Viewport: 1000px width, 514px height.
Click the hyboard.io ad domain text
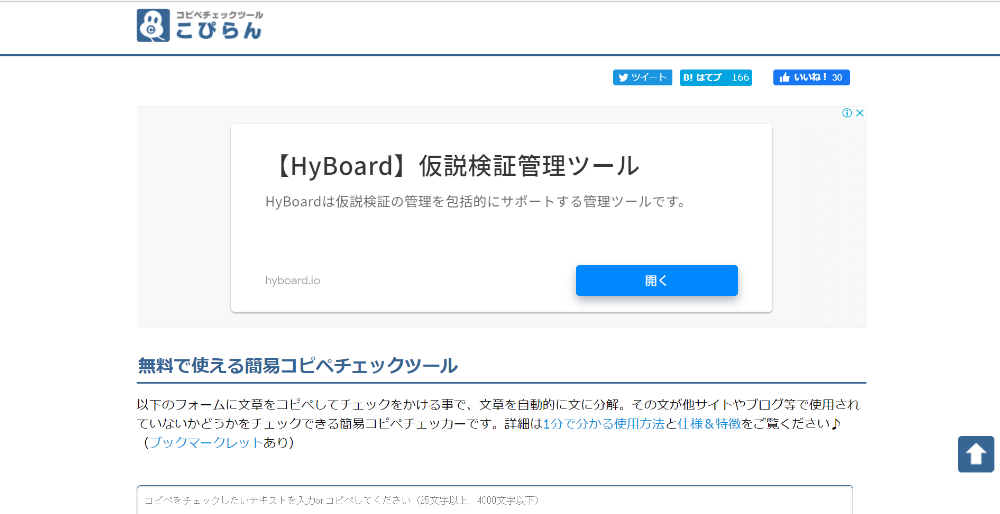coord(293,281)
